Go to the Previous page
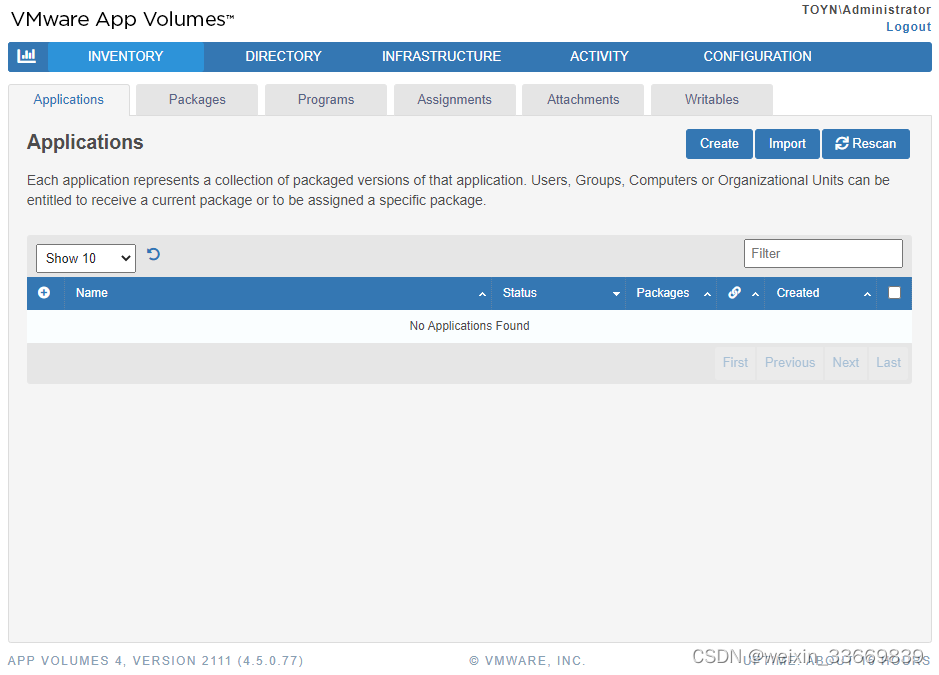Viewport: 939px width, 675px height. [790, 362]
